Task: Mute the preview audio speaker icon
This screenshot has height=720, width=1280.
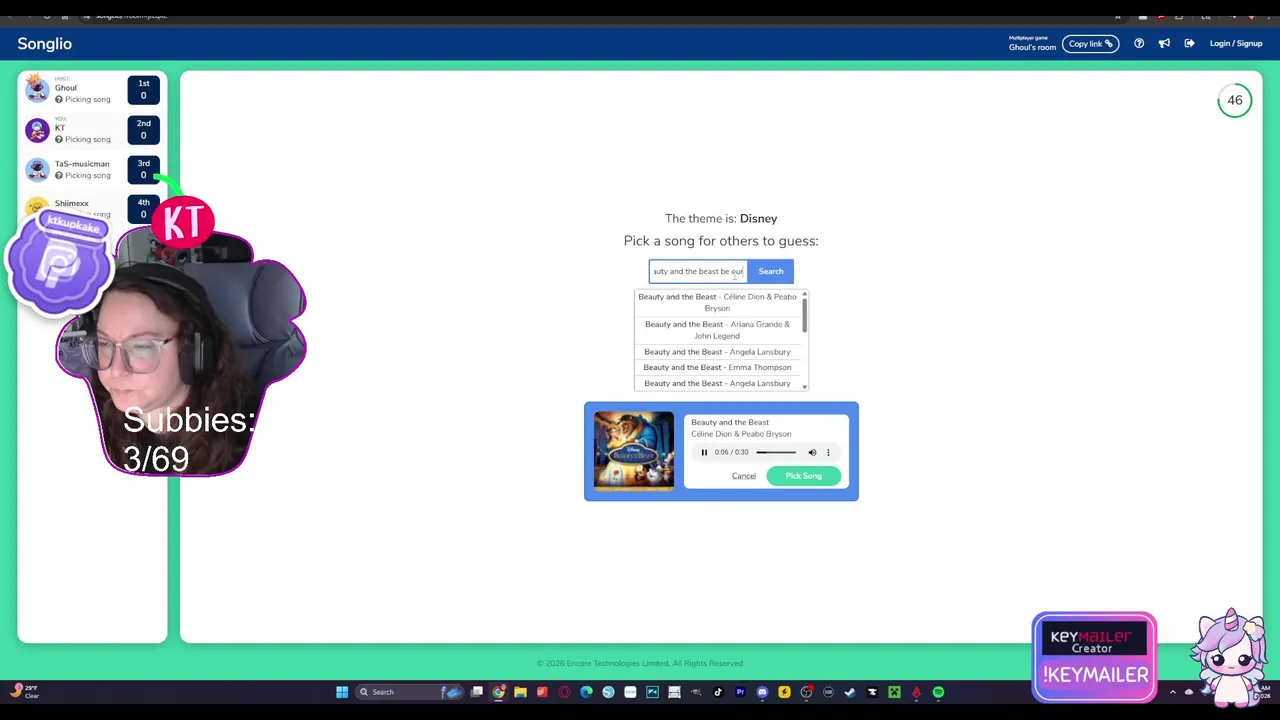Action: (x=812, y=452)
